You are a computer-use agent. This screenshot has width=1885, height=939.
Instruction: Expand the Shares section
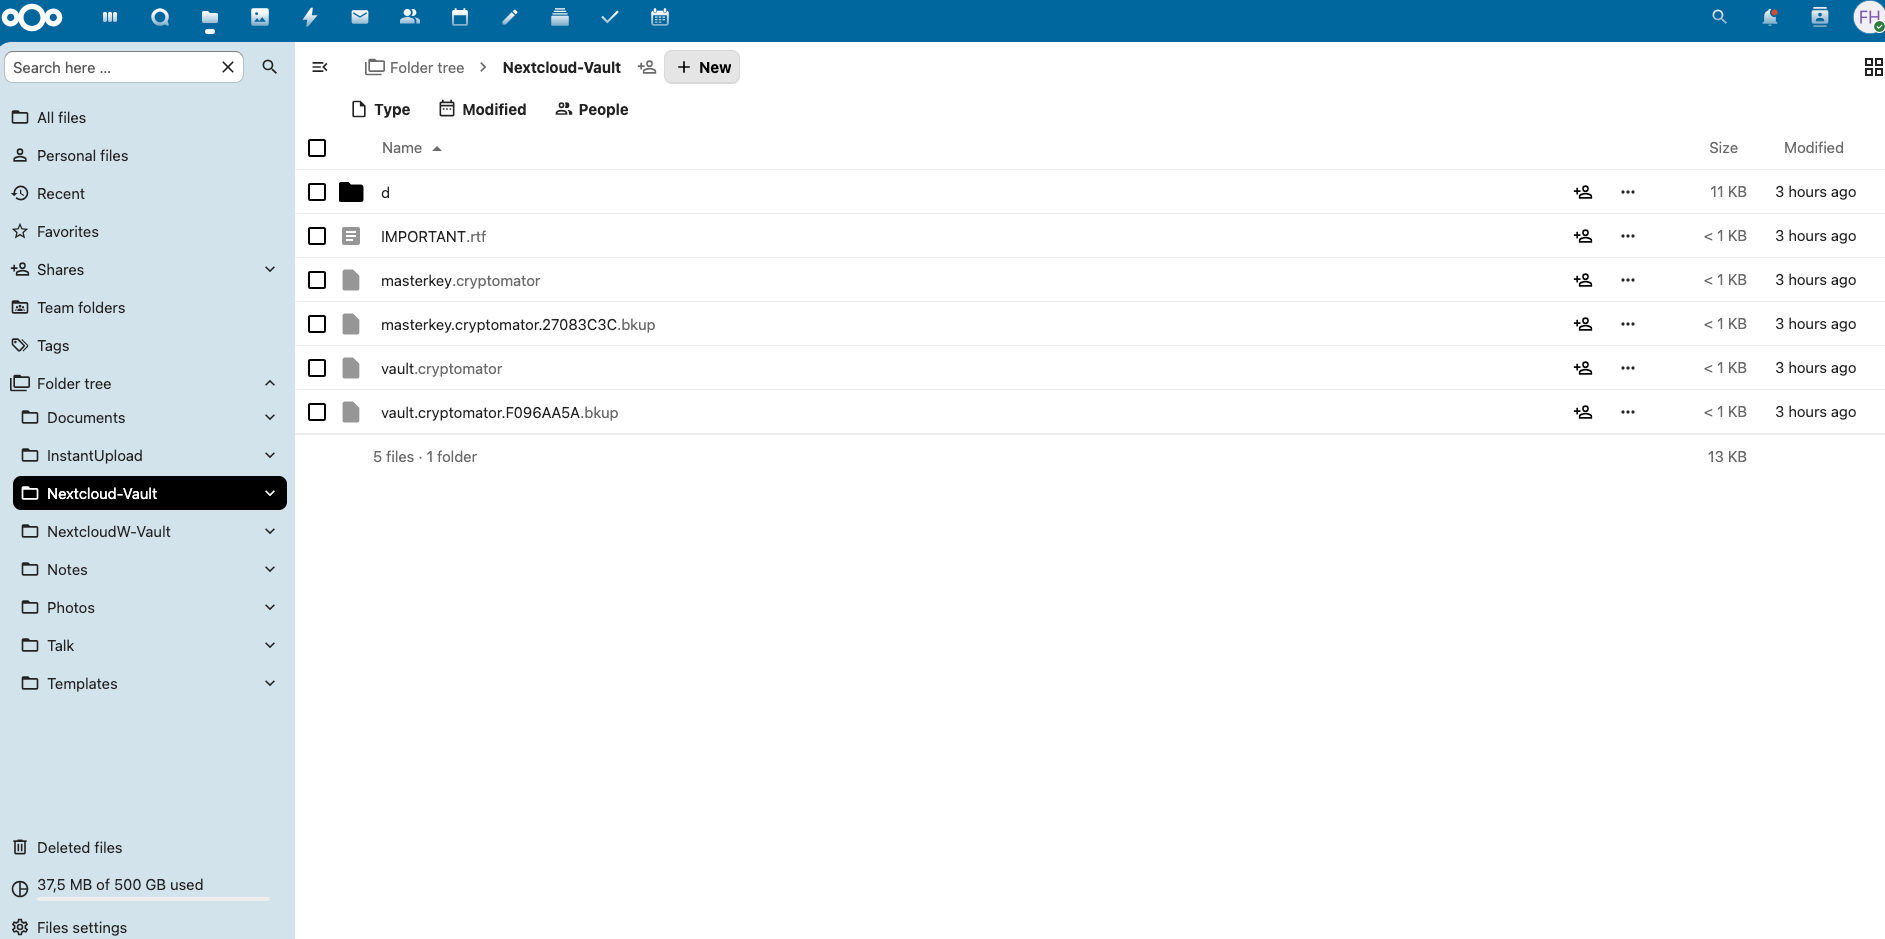tap(269, 269)
